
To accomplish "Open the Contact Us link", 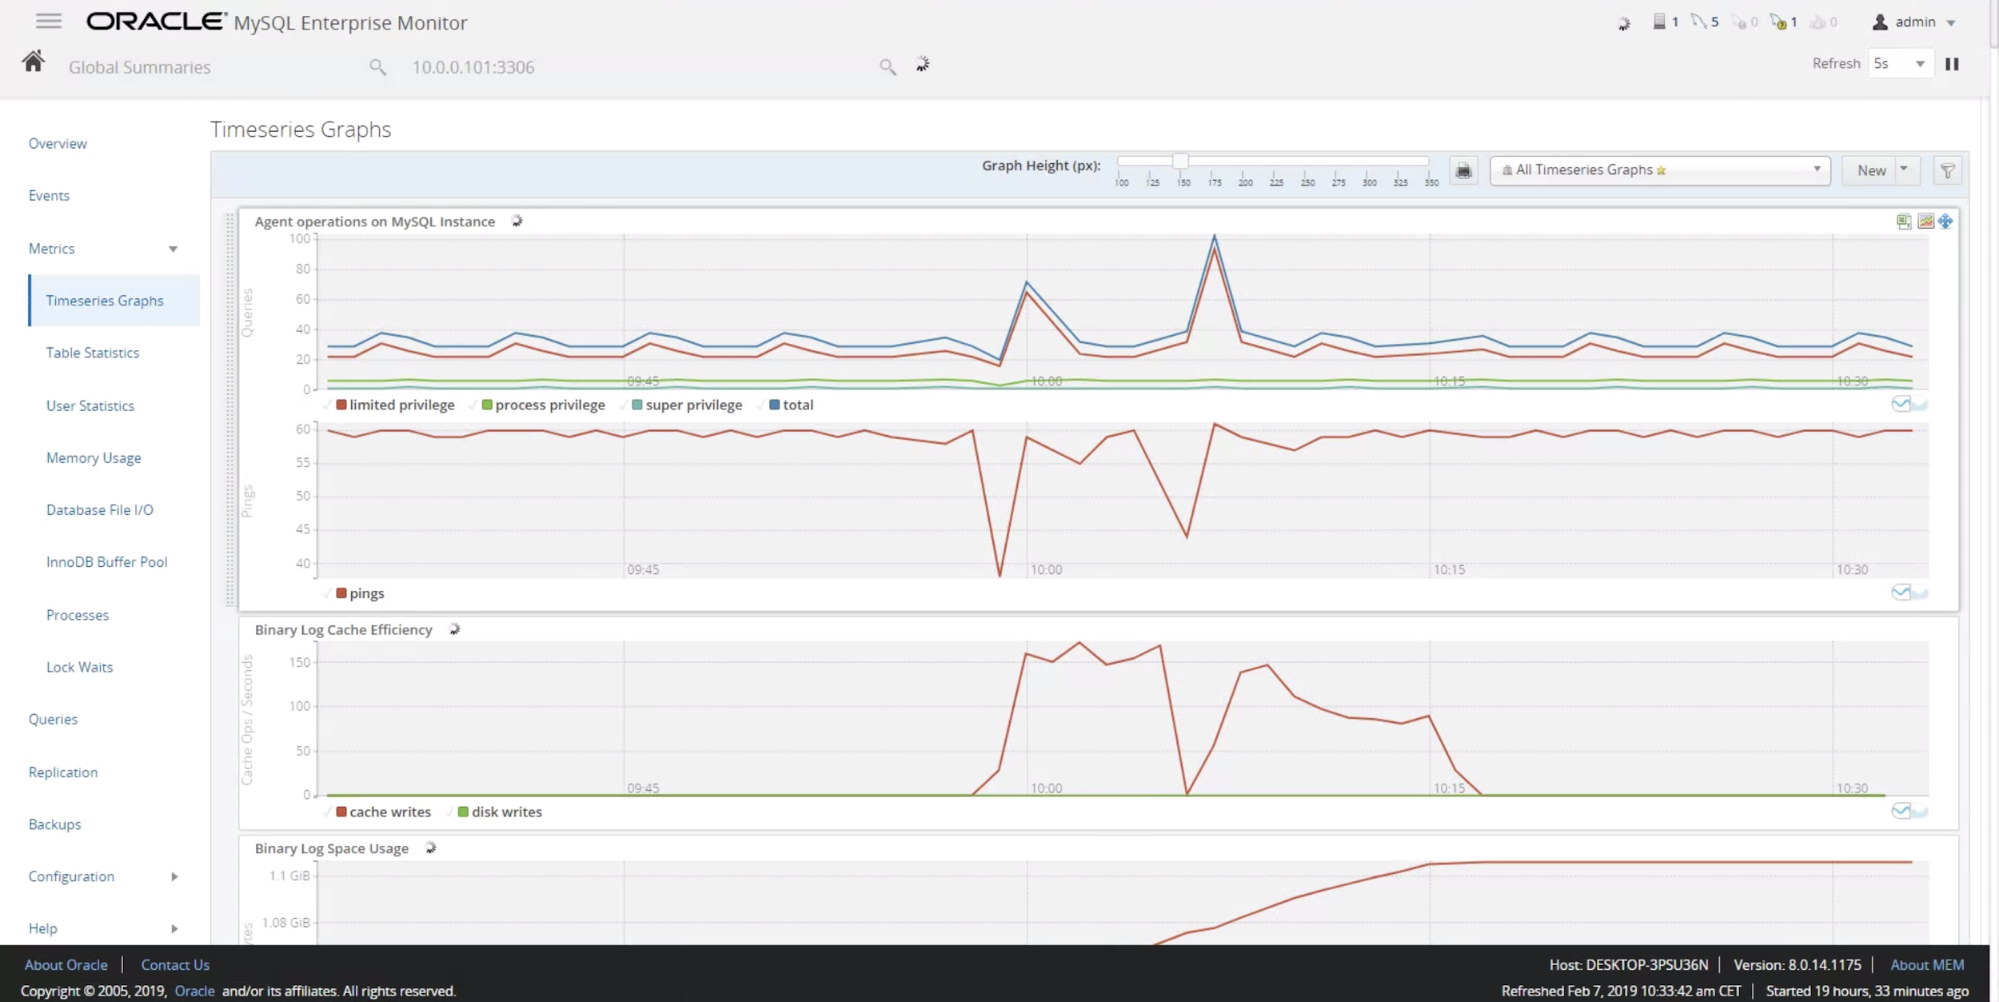I will pyautogui.click(x=175, y=965).
